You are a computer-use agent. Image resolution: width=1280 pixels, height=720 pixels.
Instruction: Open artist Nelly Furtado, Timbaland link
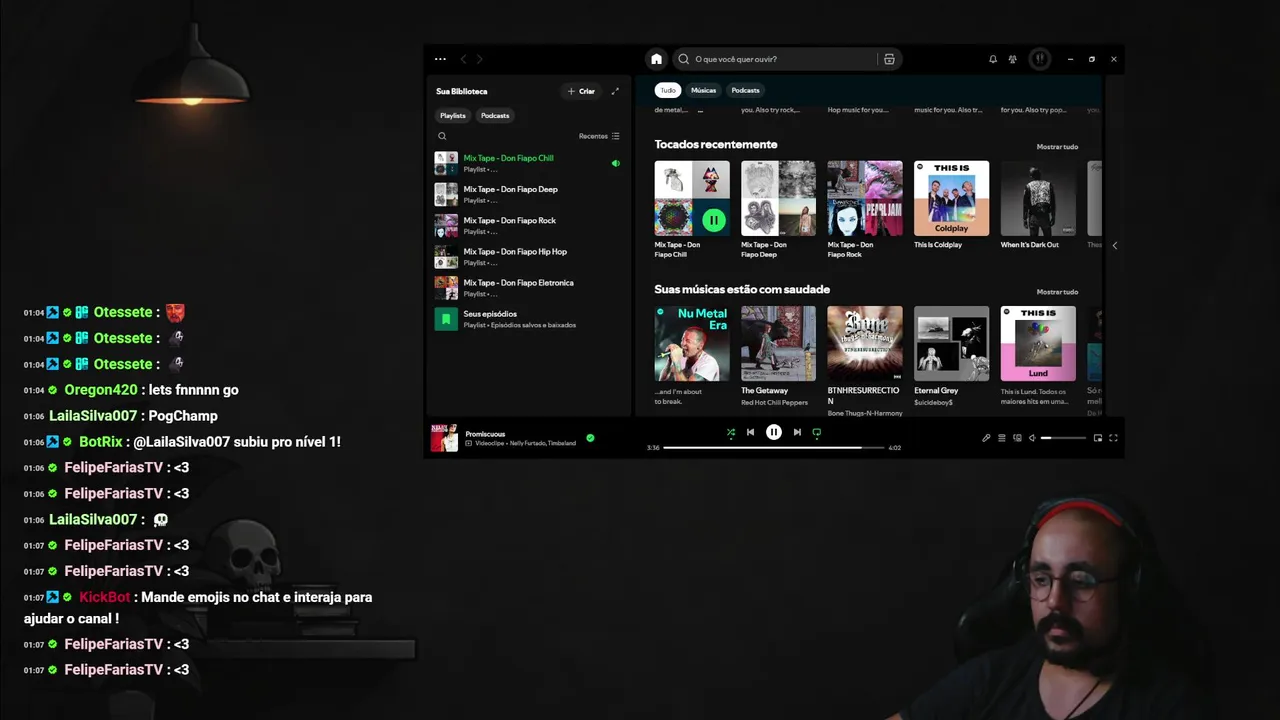(x=543, y=443)
